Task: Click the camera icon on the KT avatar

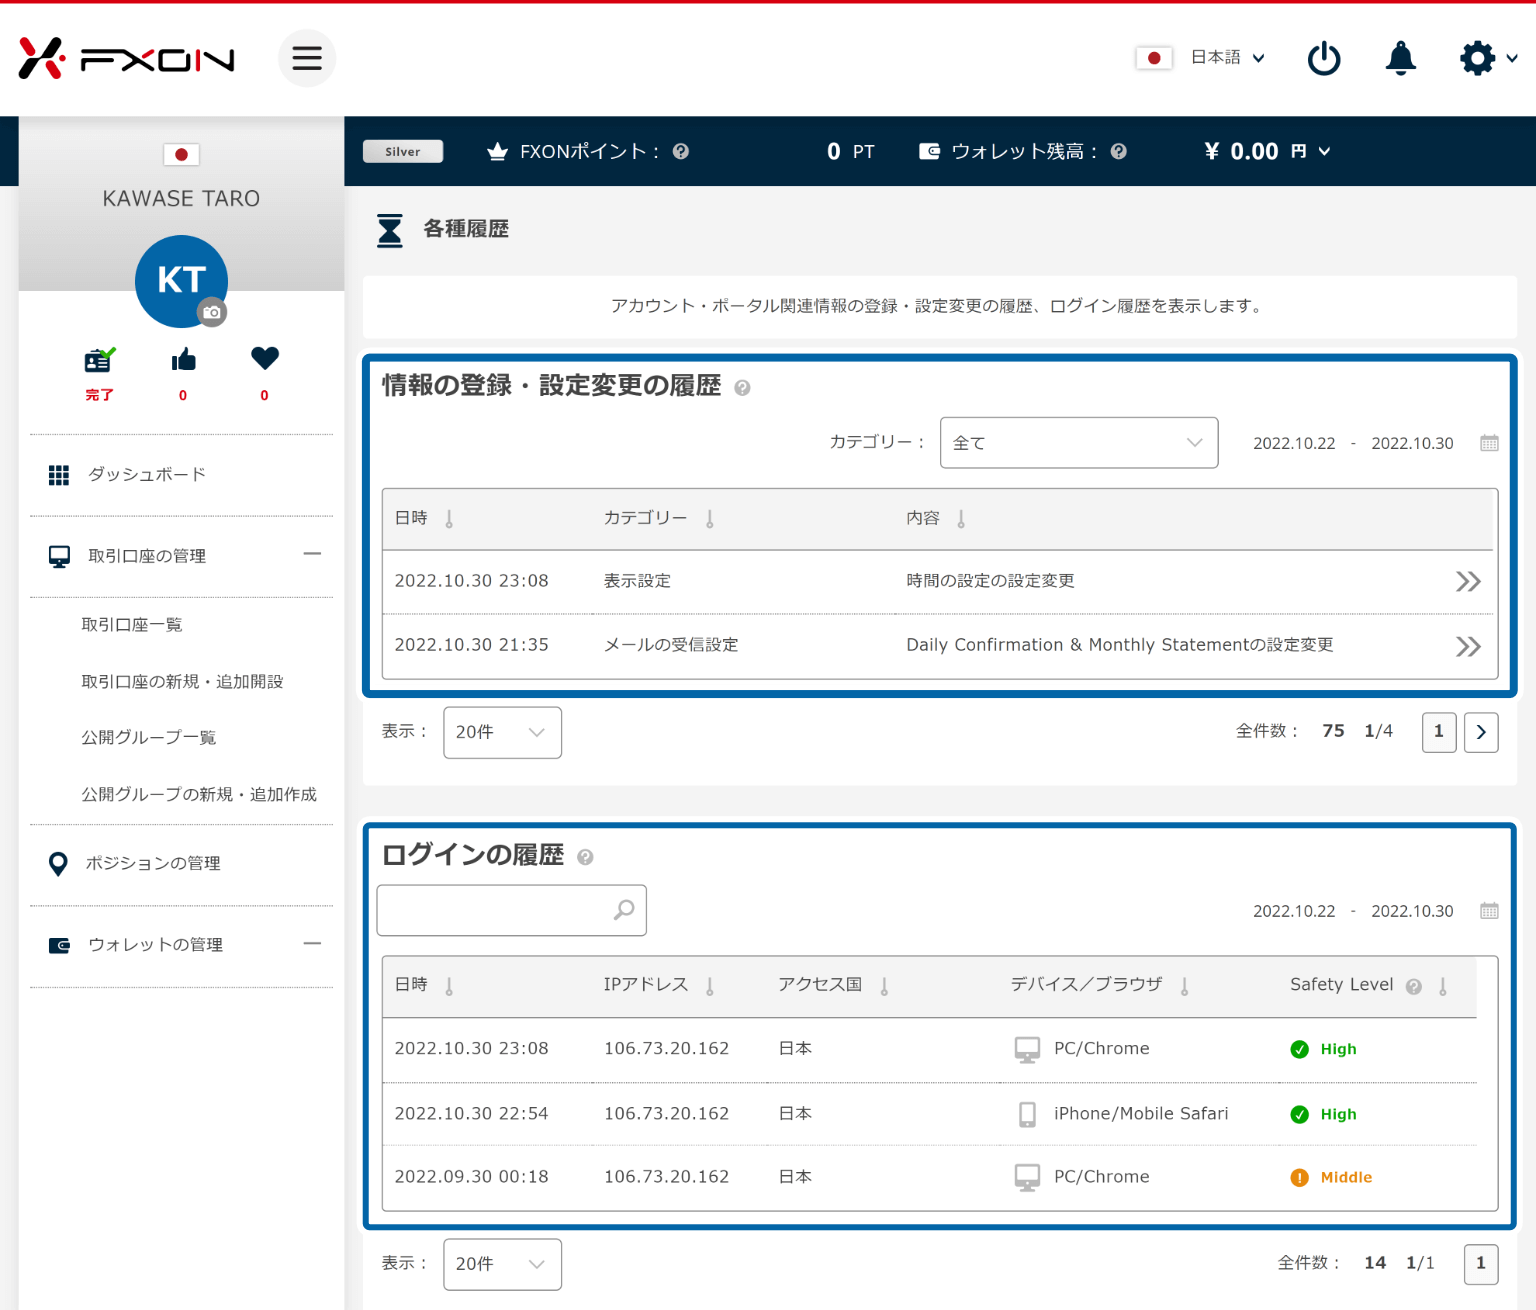Action: pyautogui.click(x=212, y=312)
